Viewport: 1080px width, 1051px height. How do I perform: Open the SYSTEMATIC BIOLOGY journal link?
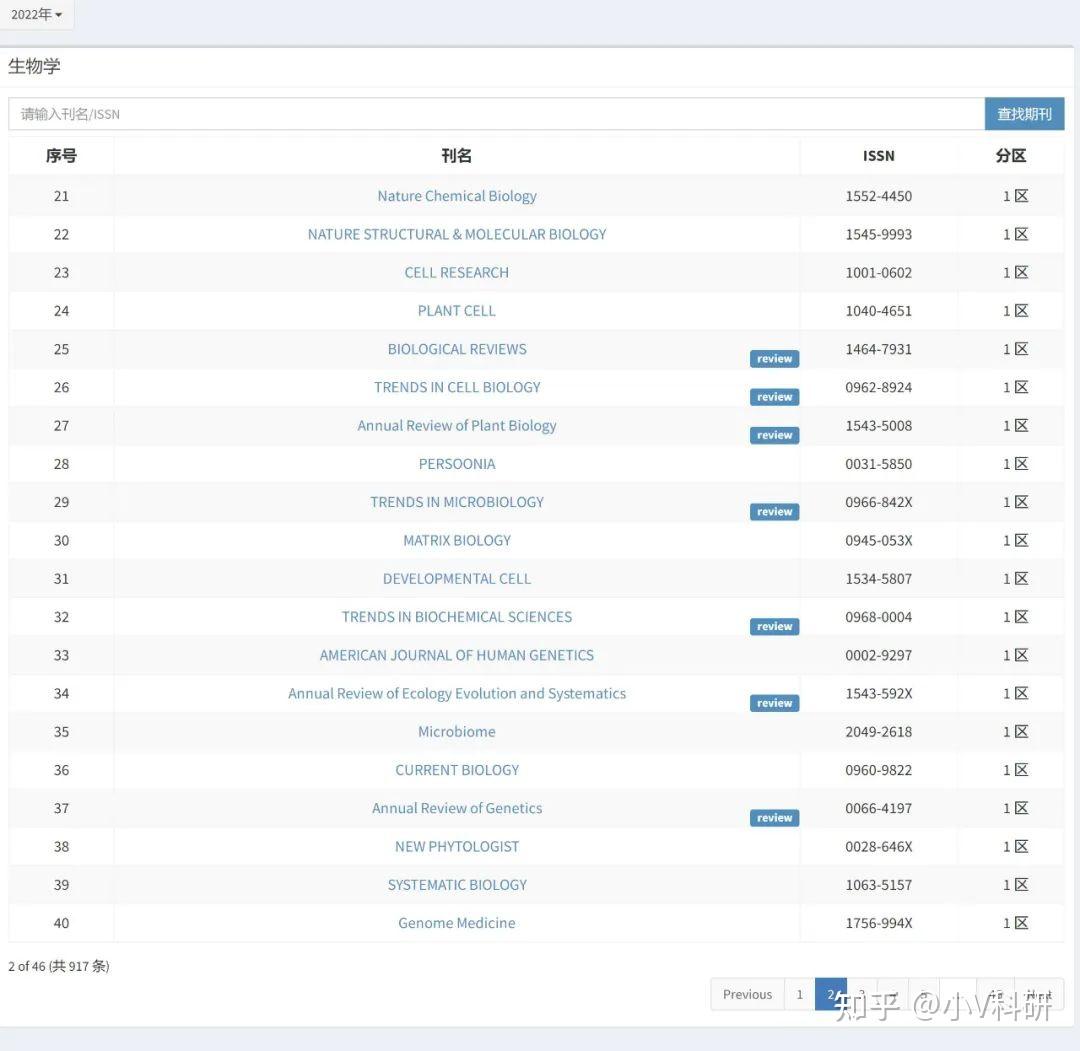coord(457,885)
